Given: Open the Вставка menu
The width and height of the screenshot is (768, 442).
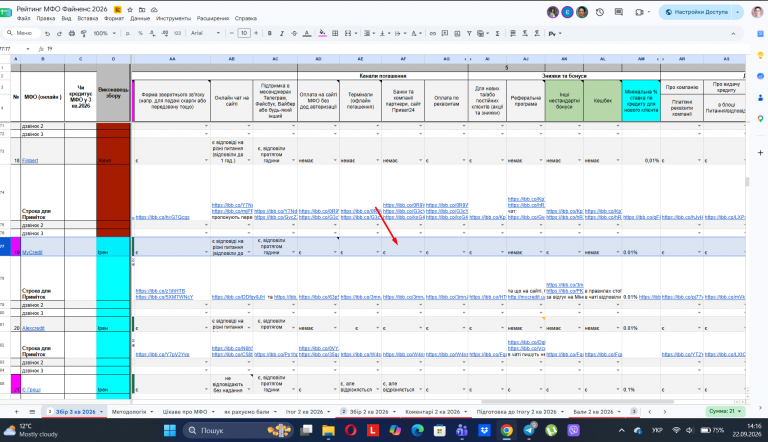Looking at the screenshot, I should pos(88,19).
